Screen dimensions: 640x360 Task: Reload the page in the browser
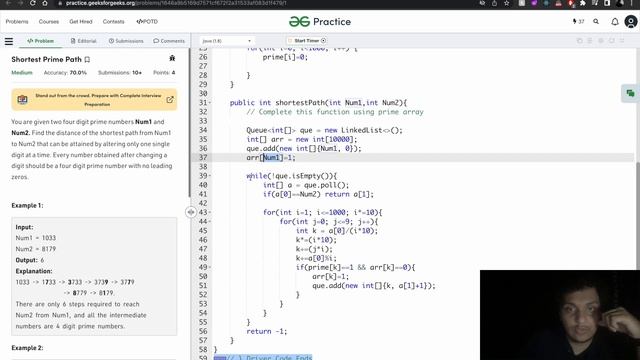(x=33, y=3)
